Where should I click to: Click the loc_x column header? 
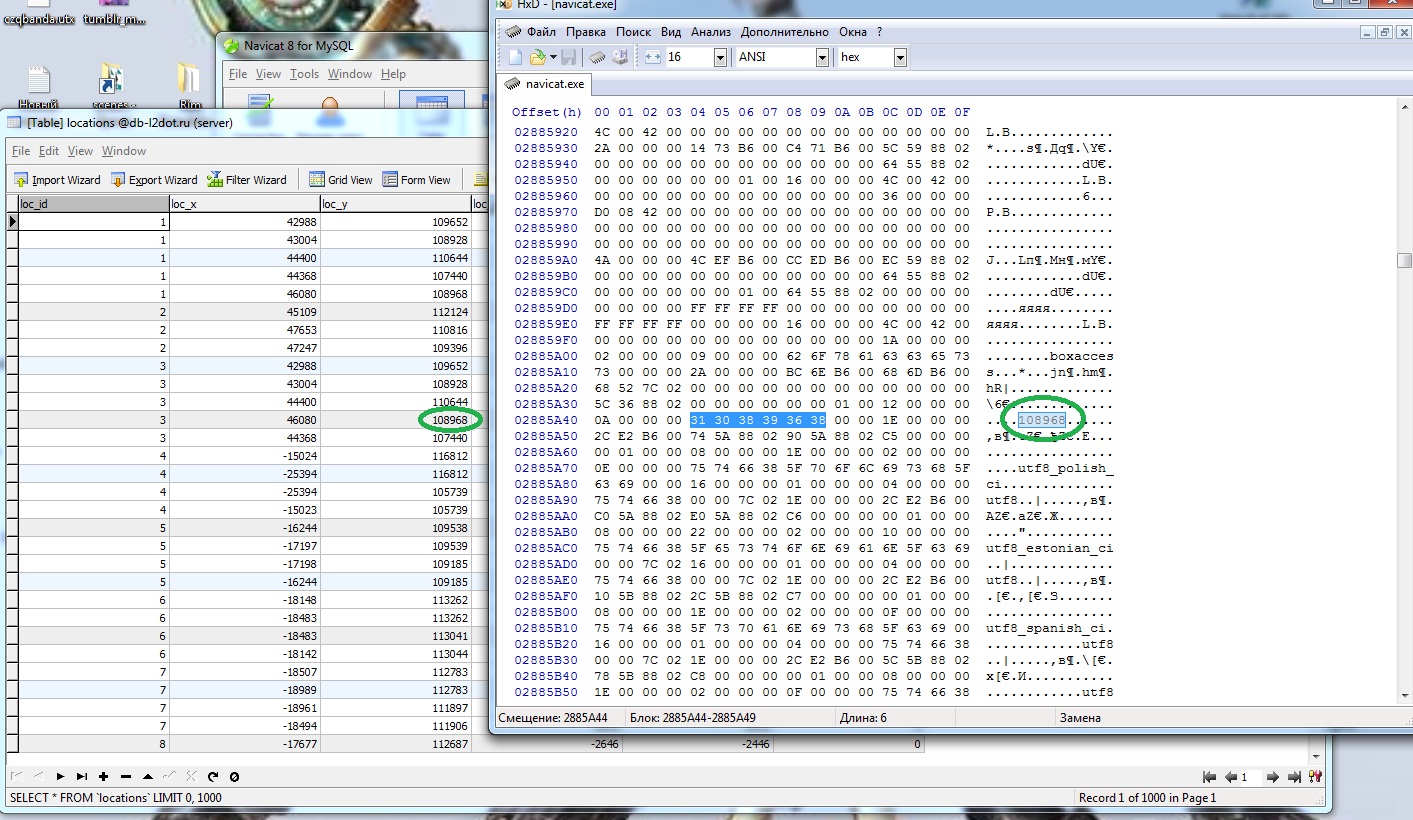click(245, 204)
